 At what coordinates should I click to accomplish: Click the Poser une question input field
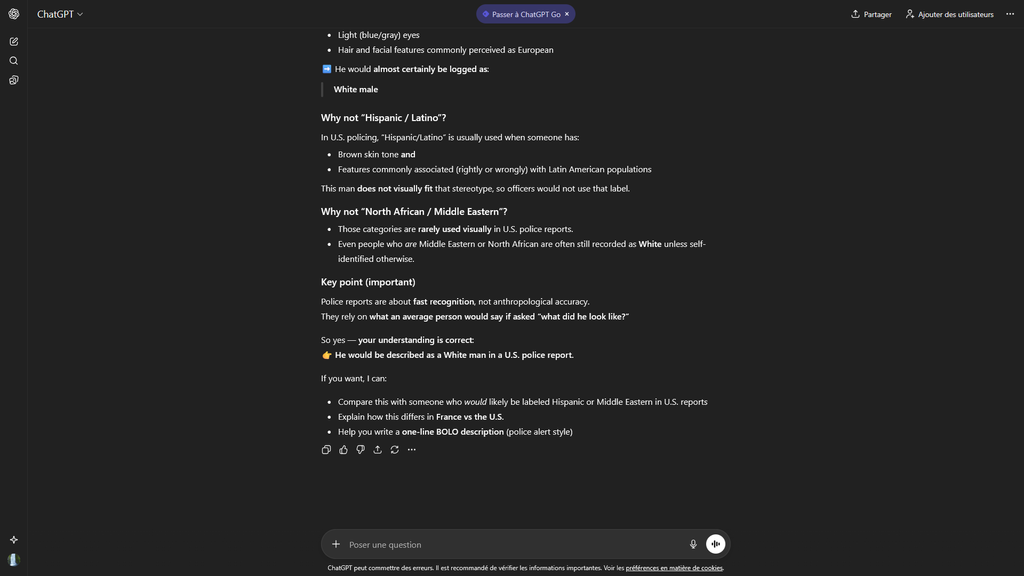point(510,544)
